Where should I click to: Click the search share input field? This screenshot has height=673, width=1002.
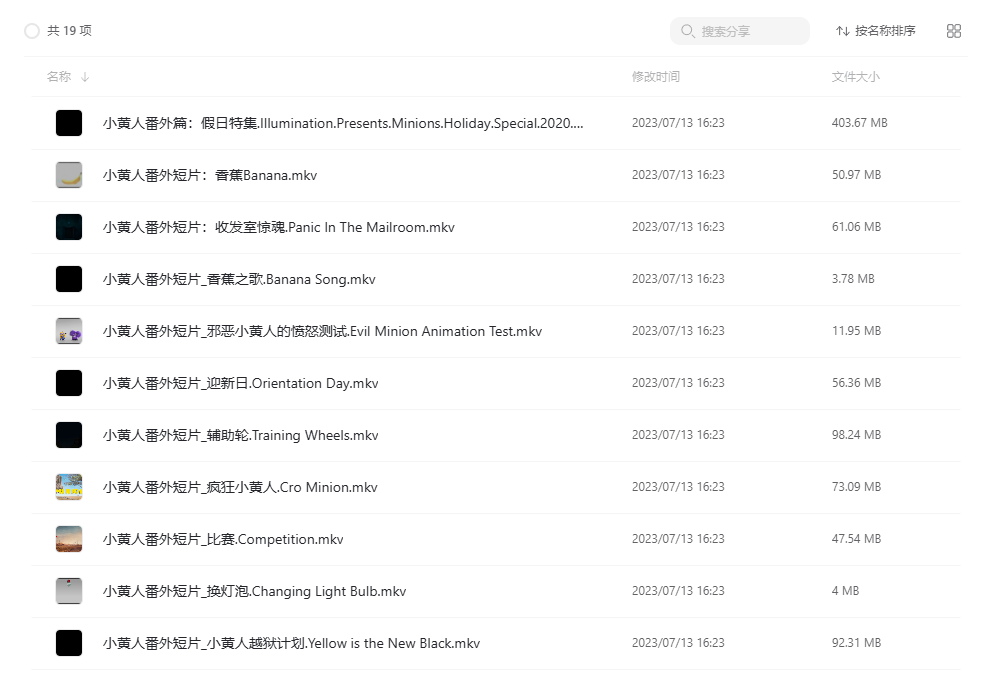pyautogui.click(x=750, y=31)
